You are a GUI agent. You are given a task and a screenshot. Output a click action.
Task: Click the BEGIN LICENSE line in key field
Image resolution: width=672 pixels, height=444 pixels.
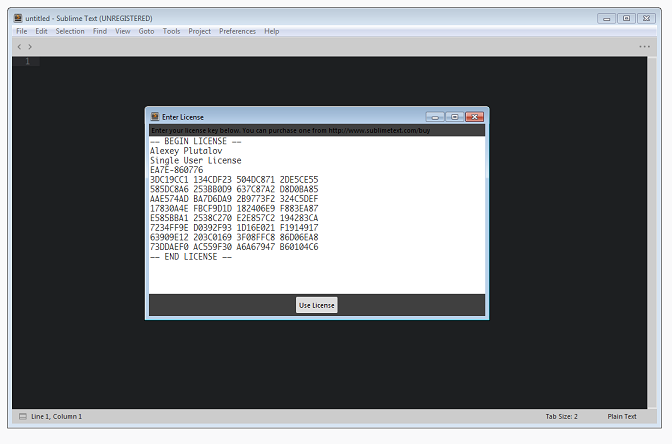[x=195, y=141]
